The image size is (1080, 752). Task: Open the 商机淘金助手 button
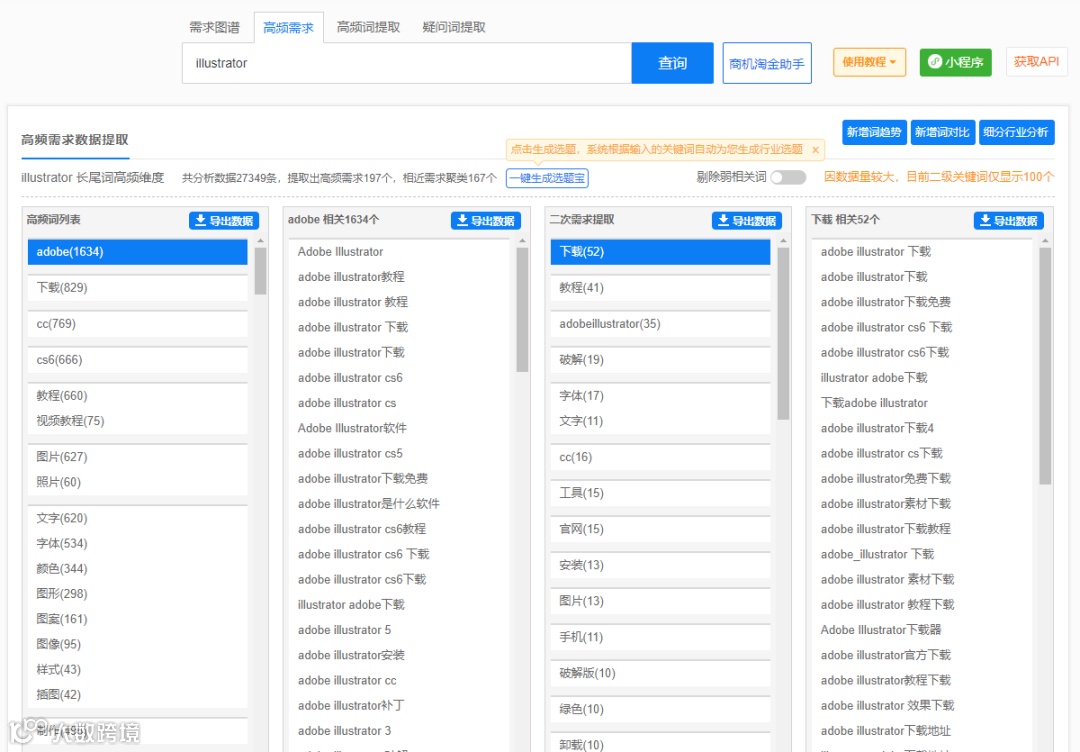point(767,63)
